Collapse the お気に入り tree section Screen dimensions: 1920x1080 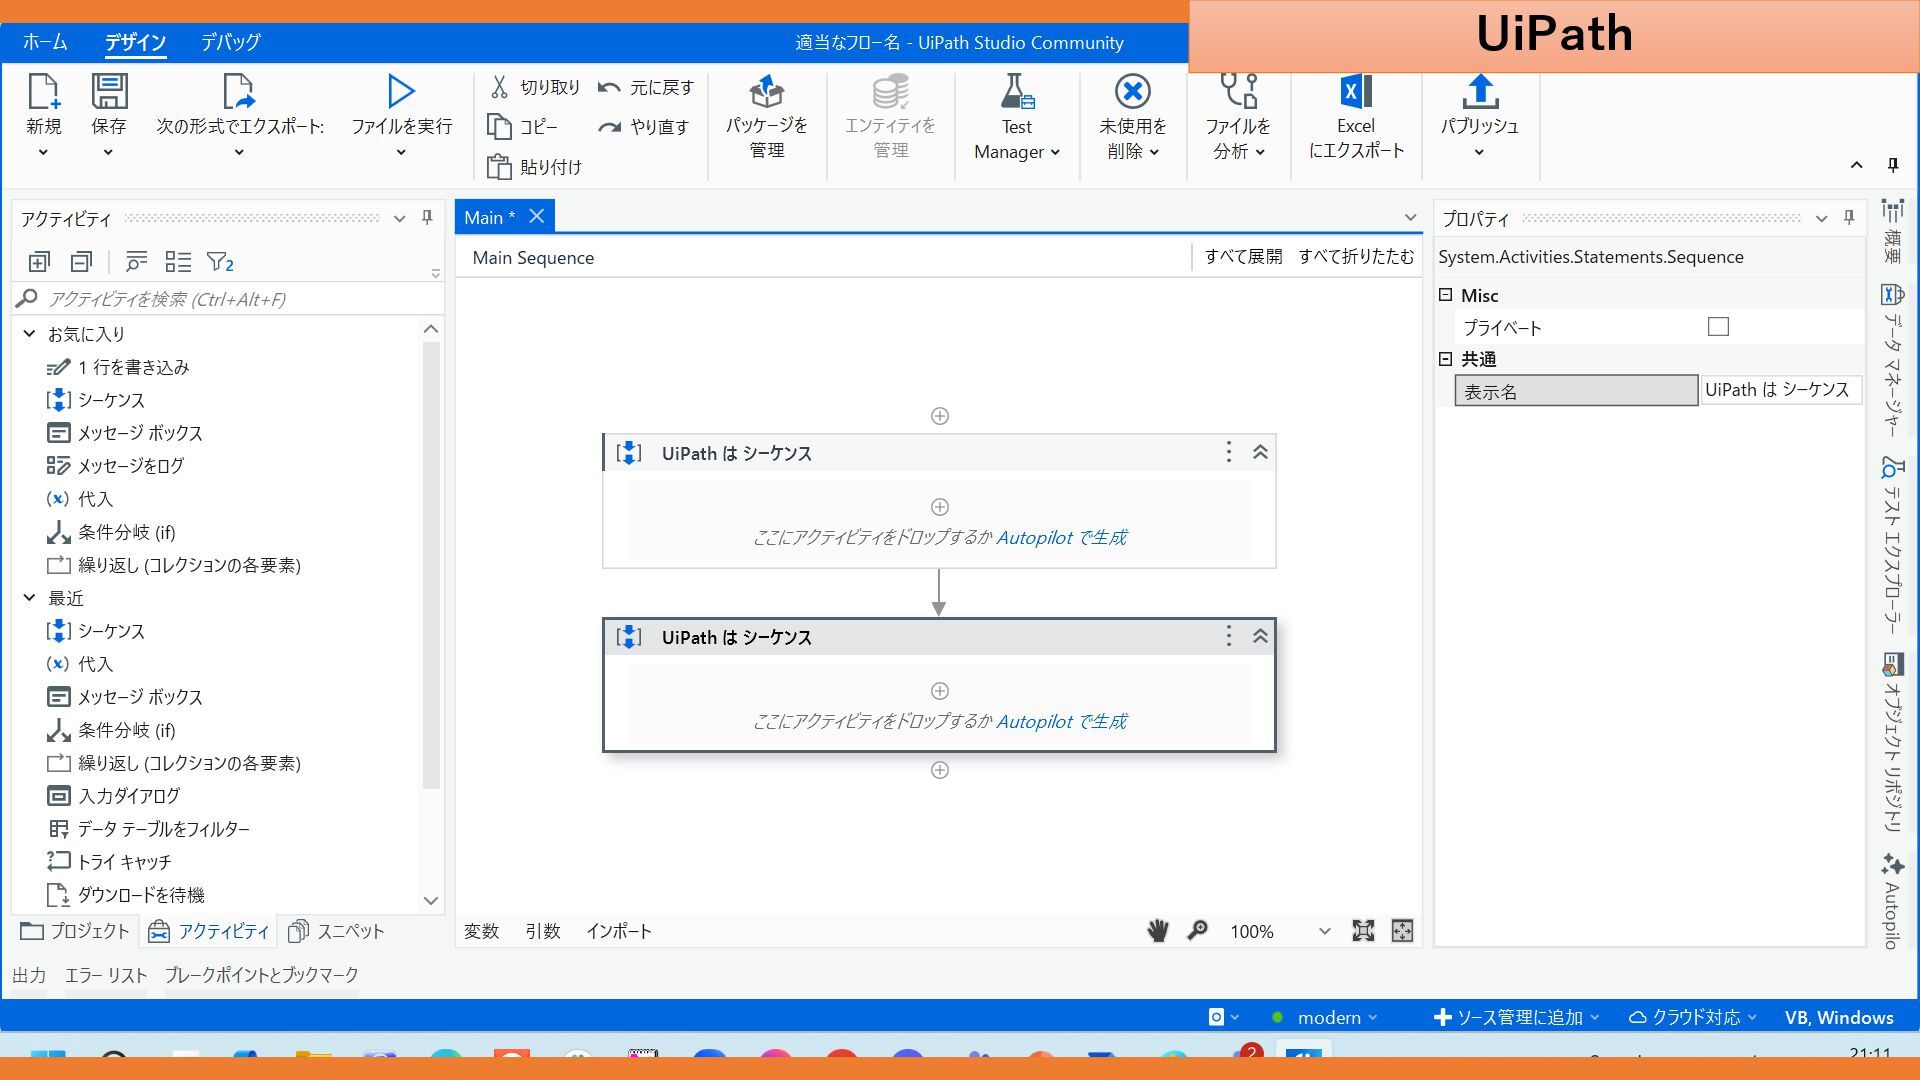click(x=30, y=334)
